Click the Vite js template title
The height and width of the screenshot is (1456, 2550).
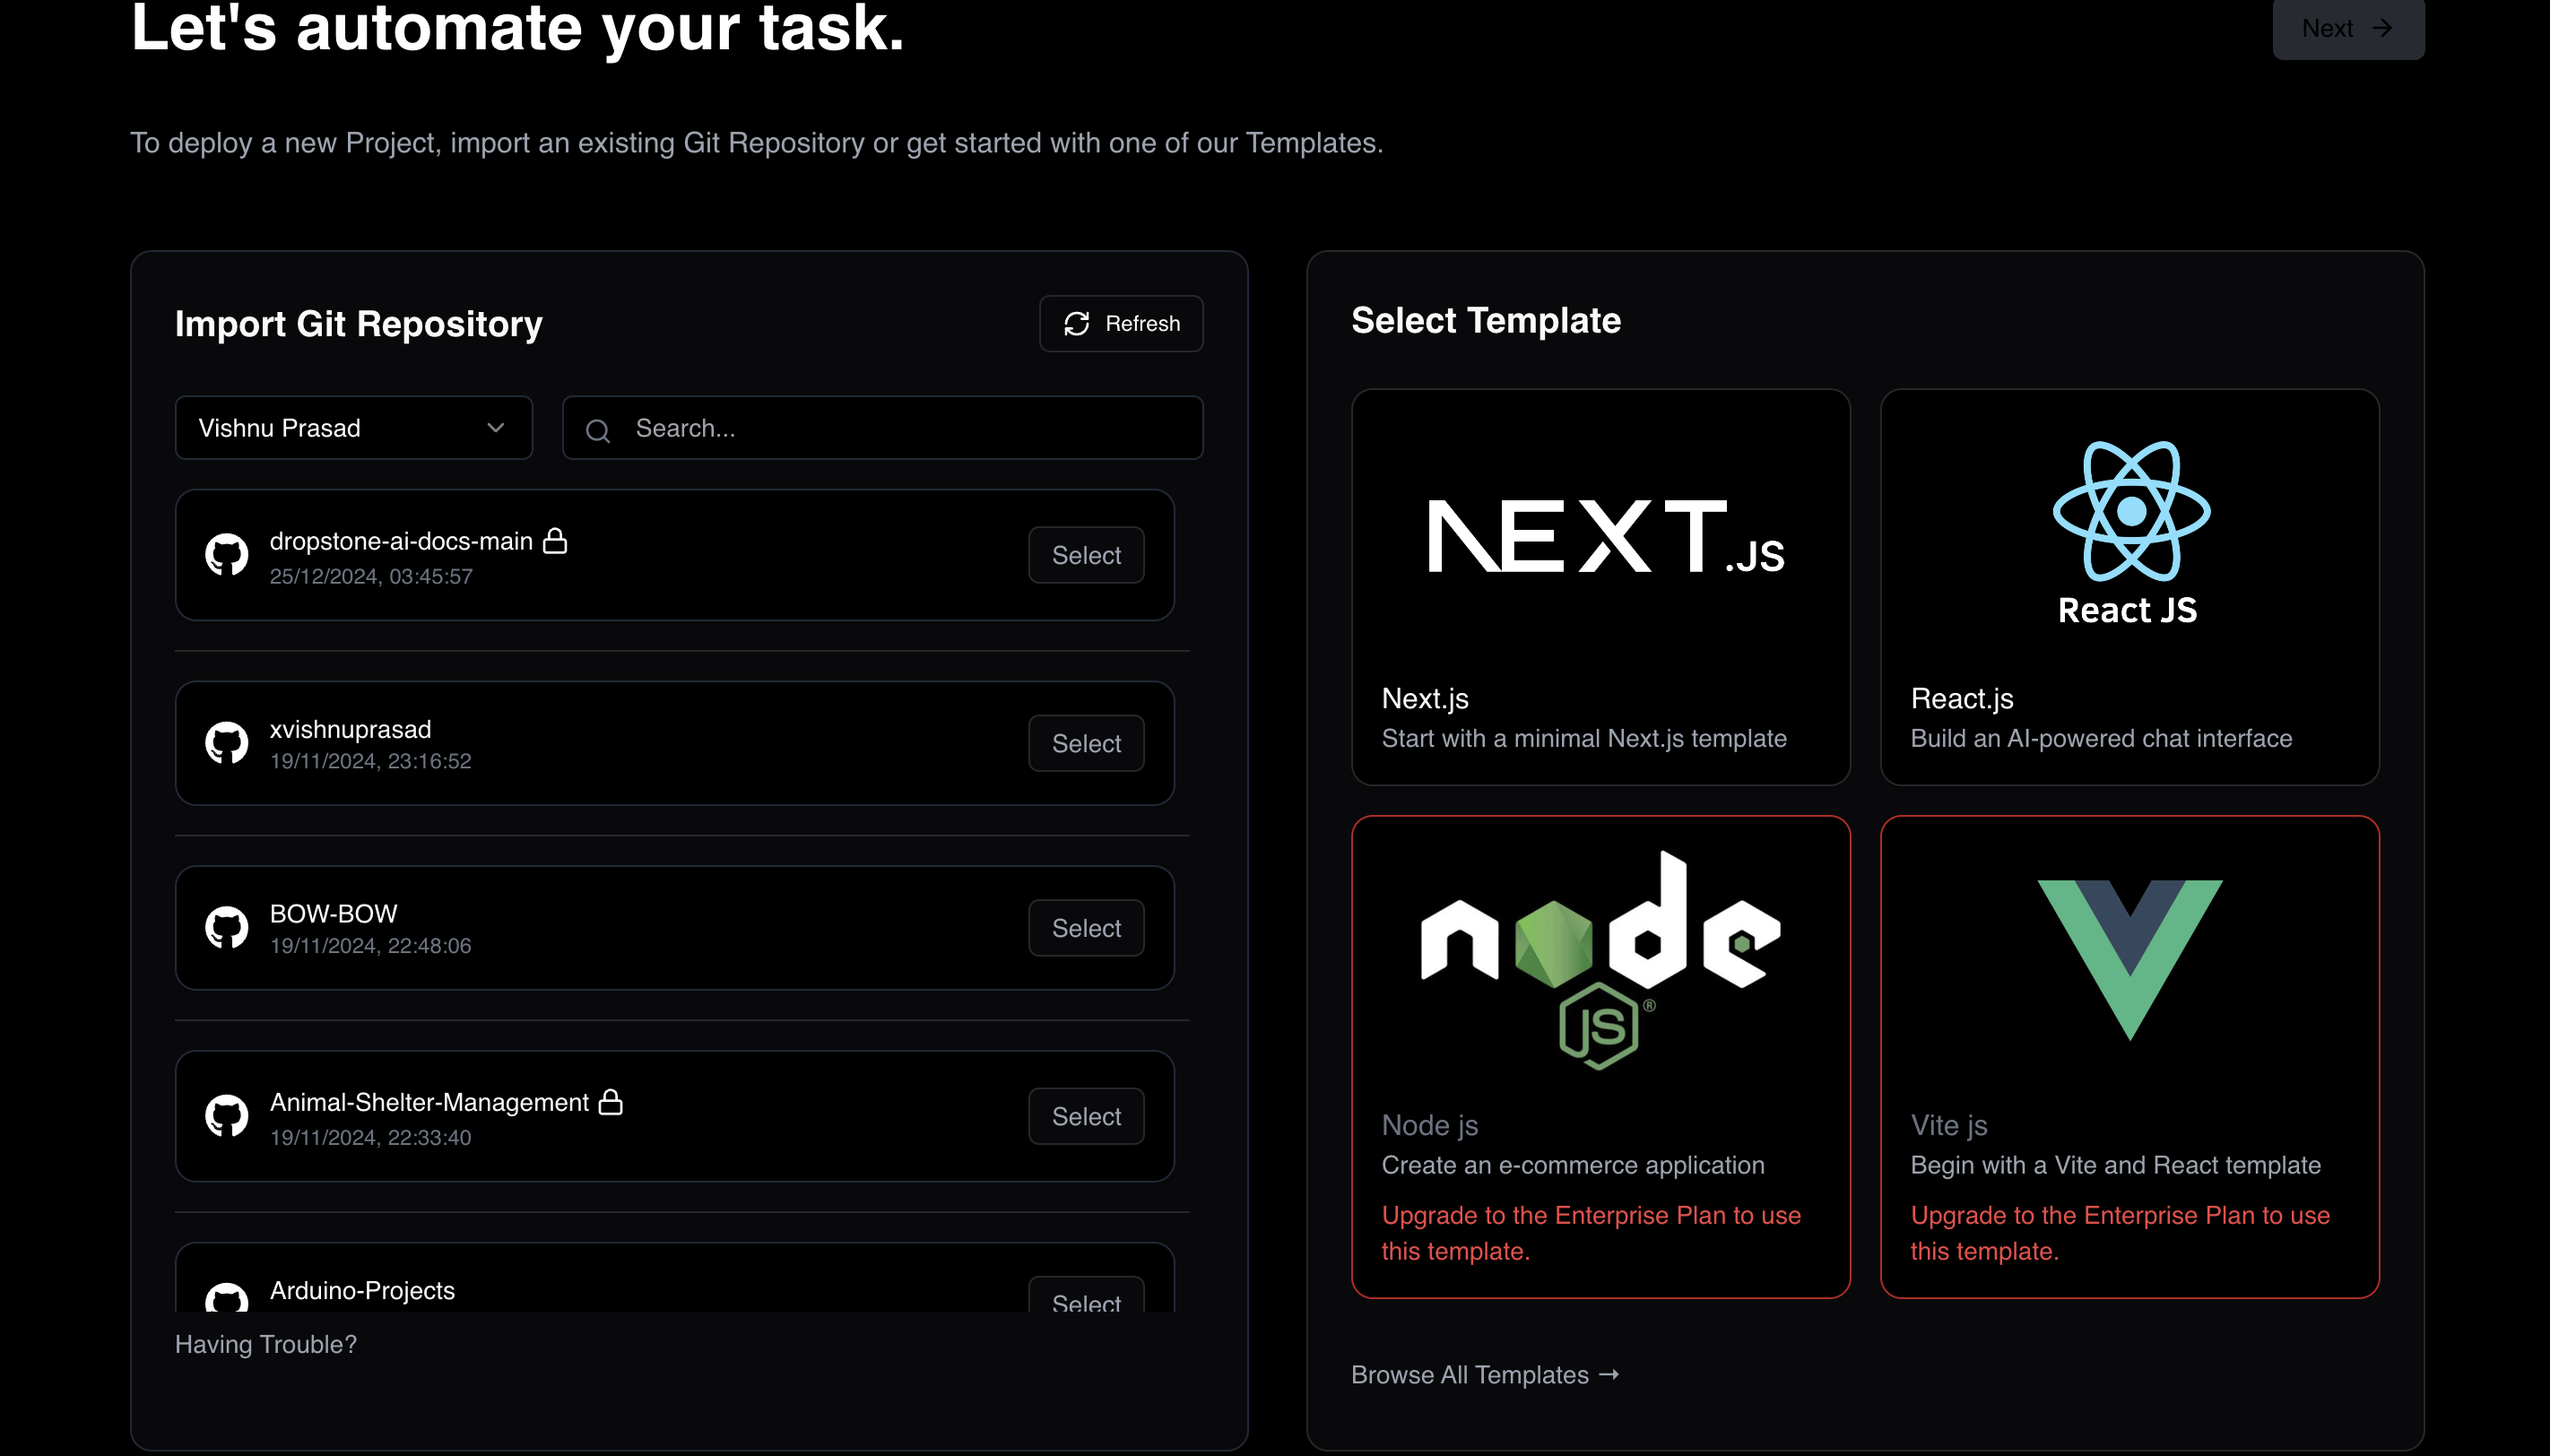[x=1949, y=1125]
